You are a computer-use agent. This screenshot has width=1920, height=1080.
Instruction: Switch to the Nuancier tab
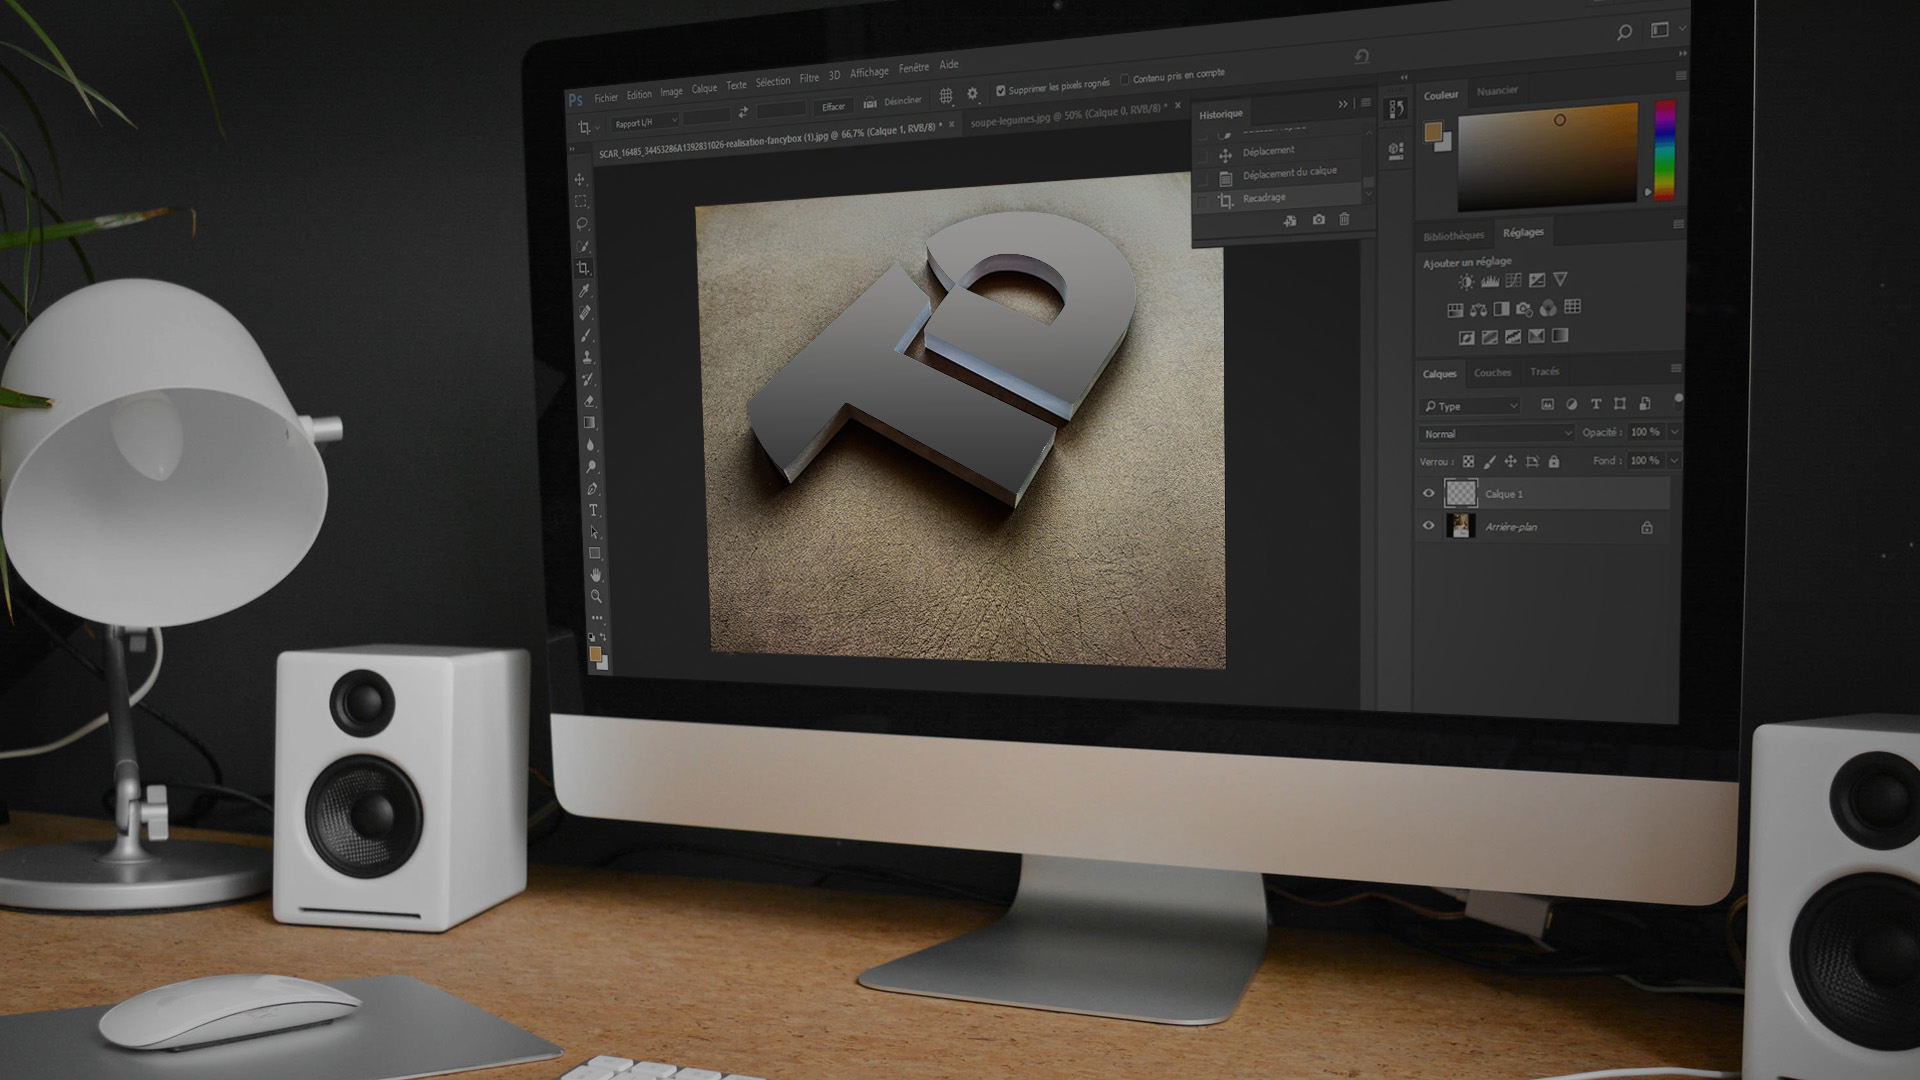click(1497, 91)
